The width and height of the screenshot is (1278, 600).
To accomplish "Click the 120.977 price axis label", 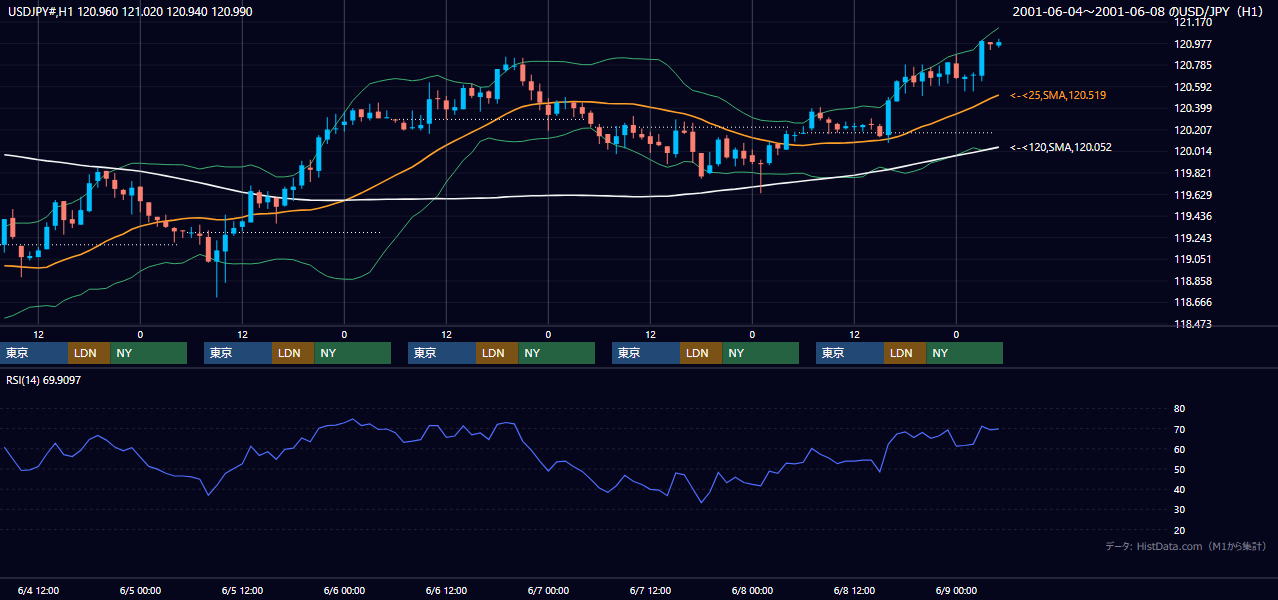I will pyautogui.click(x=1194, y=44).
